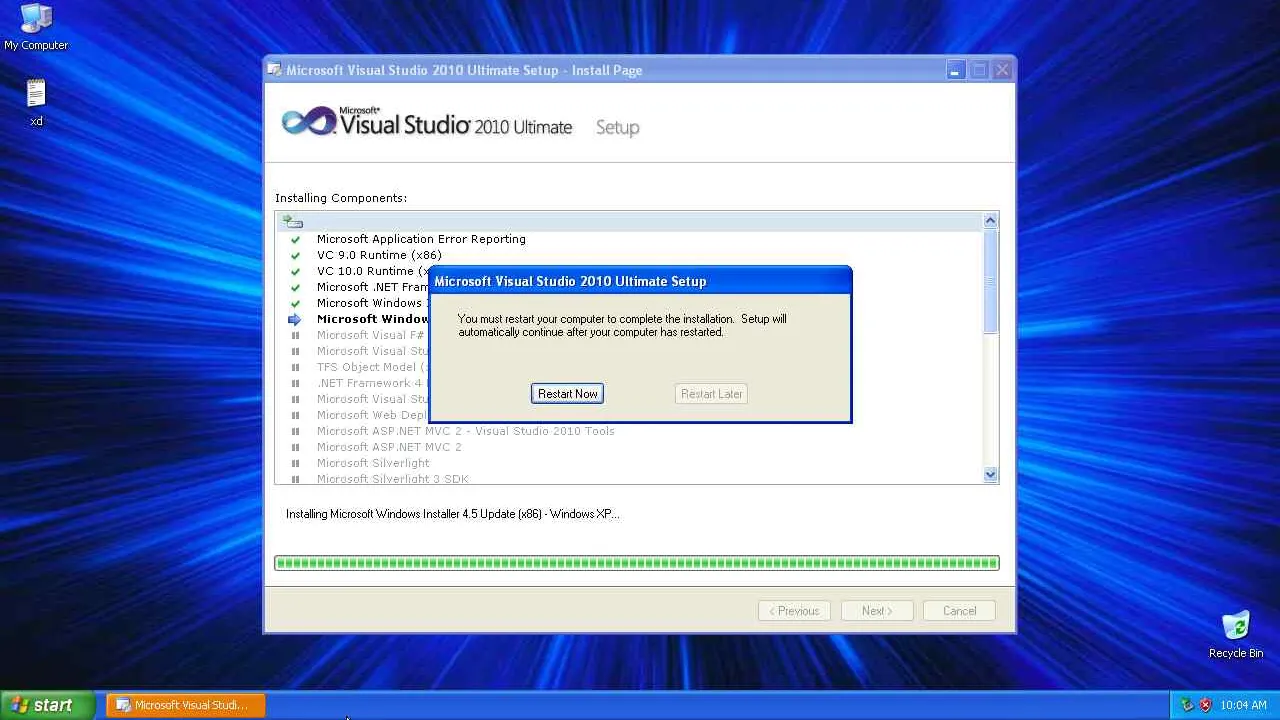
Task: Click the 'Installing Microsoft Windows Installer 4.5 Update' status text
Action: [452, 514]
